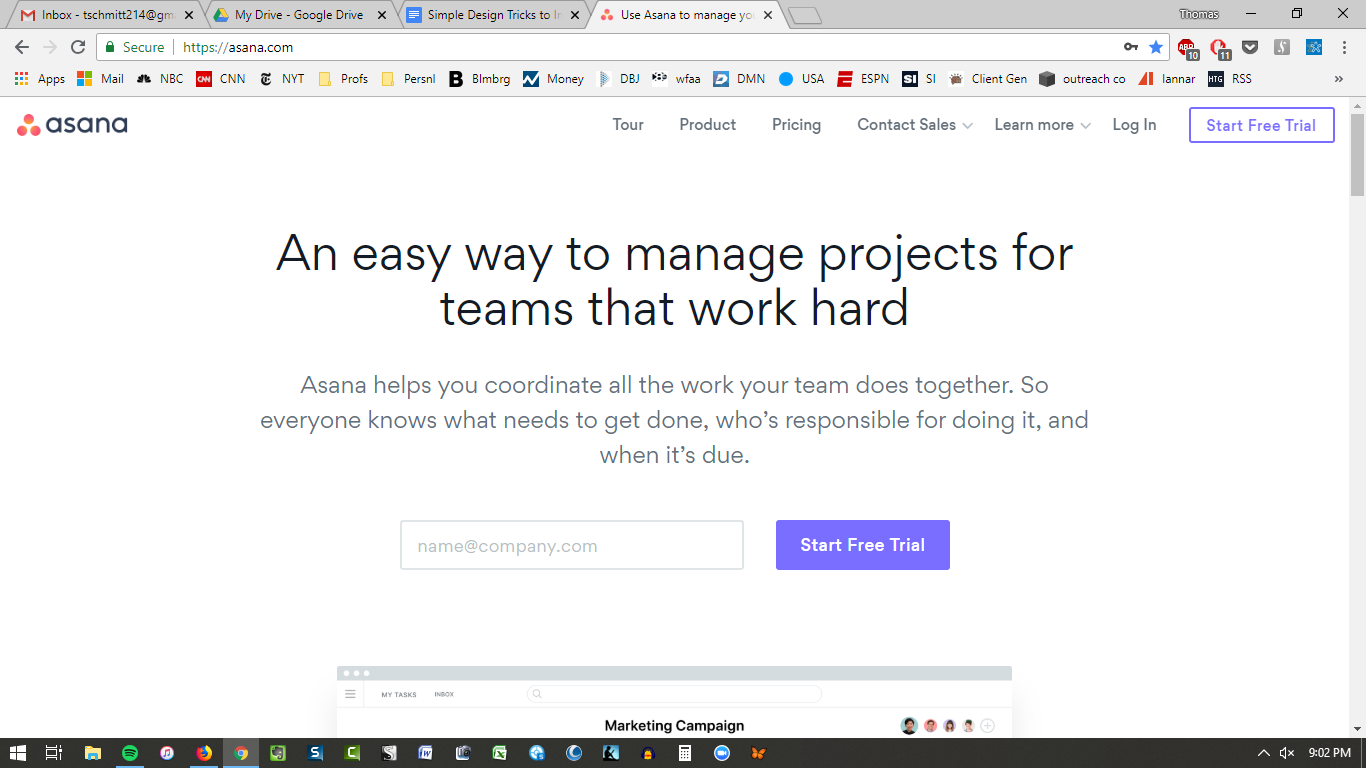Open the HTG RSS bookmark

(1230, 79)
